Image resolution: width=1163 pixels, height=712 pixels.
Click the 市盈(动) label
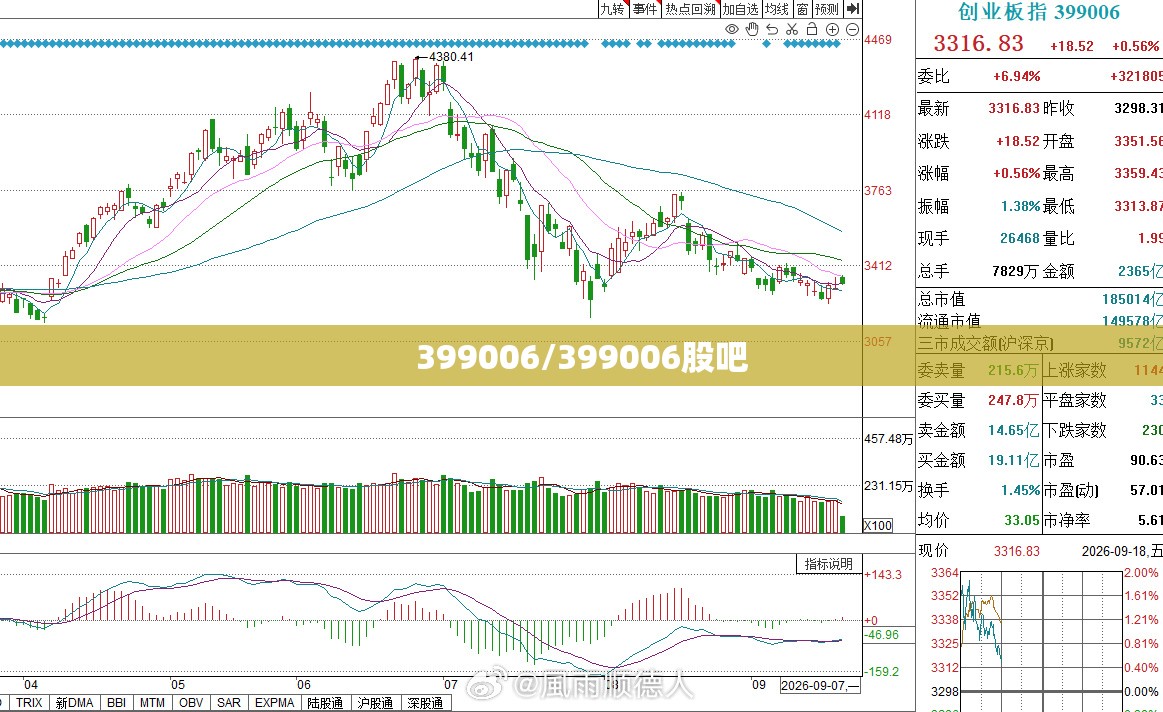pyautogui.click(x=1071, y=490)
